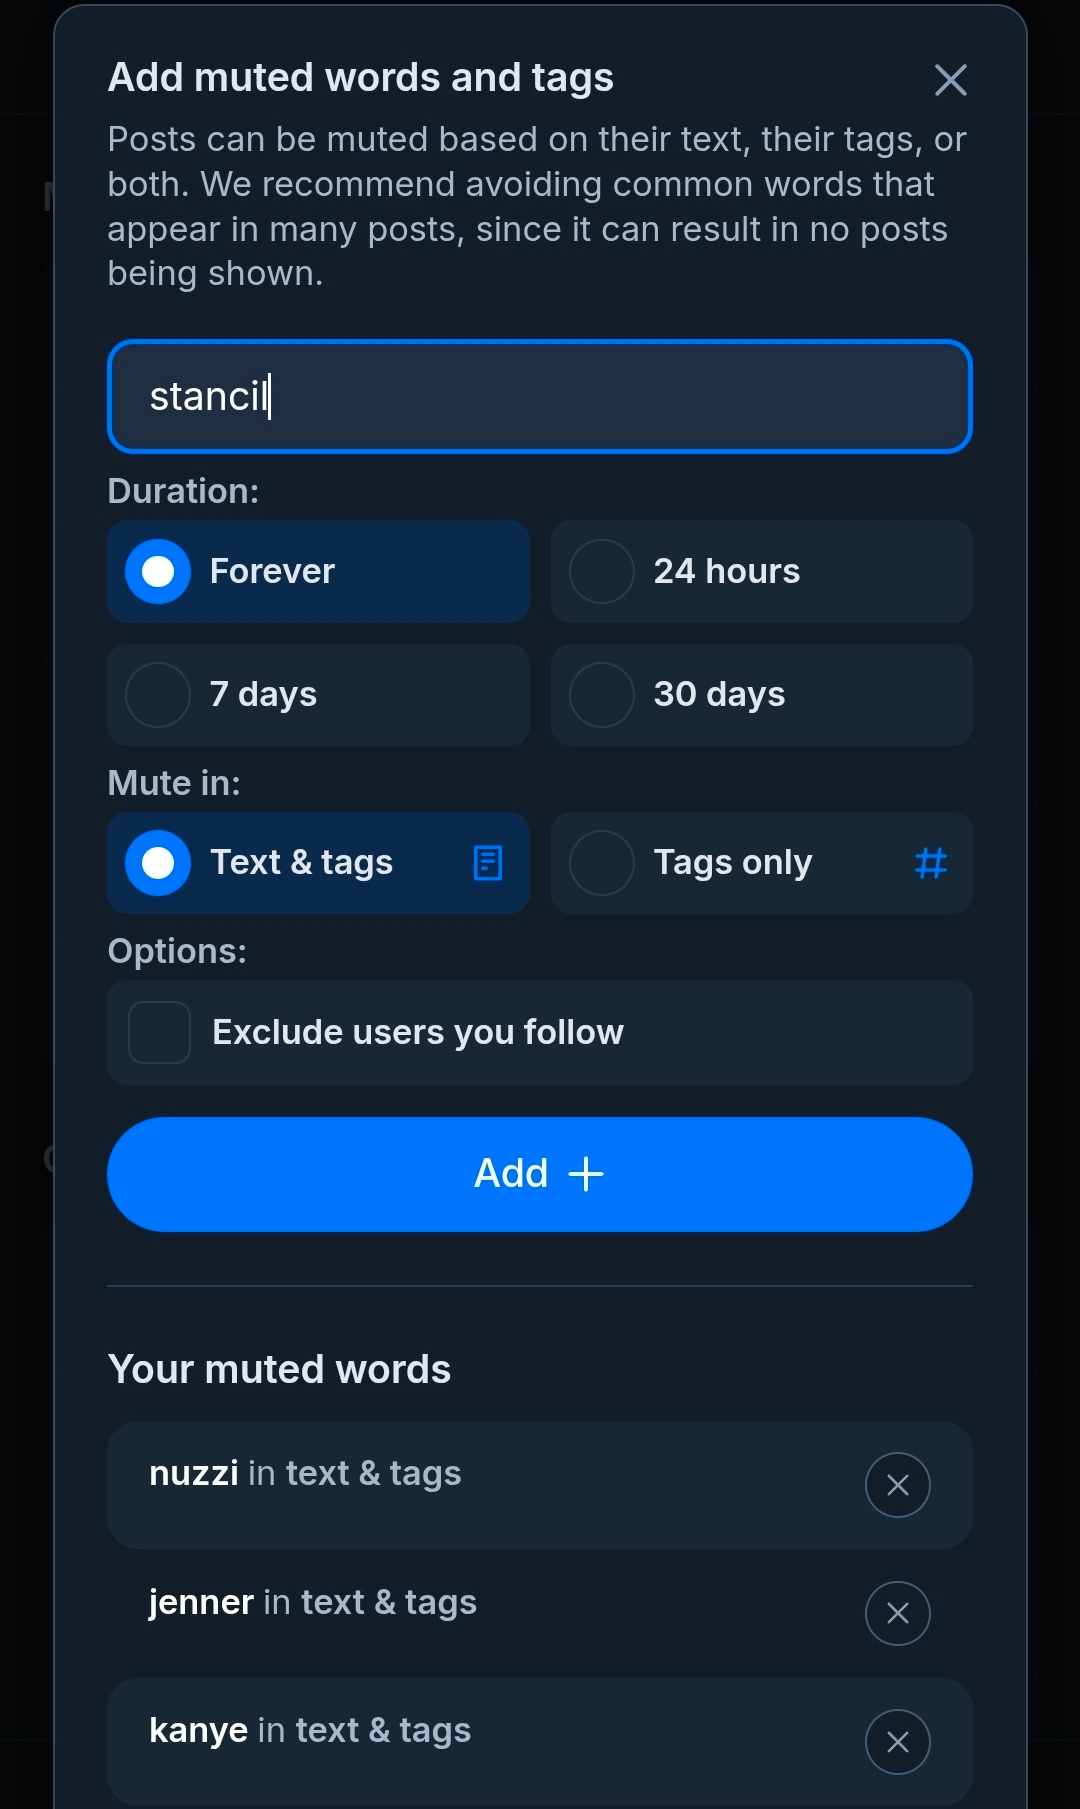Click the plus icon on Add button

tap(586, 1174)
